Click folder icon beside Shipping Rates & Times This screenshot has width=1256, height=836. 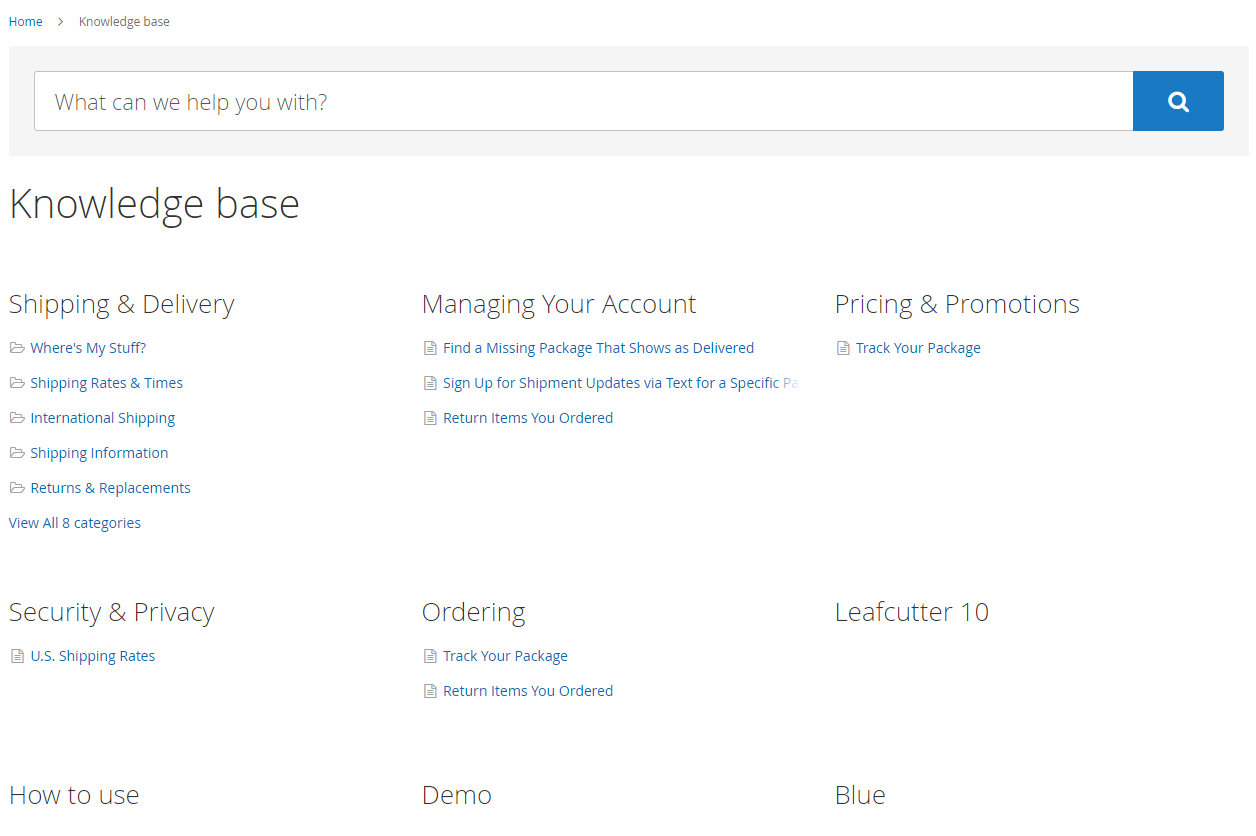point(17,383)
